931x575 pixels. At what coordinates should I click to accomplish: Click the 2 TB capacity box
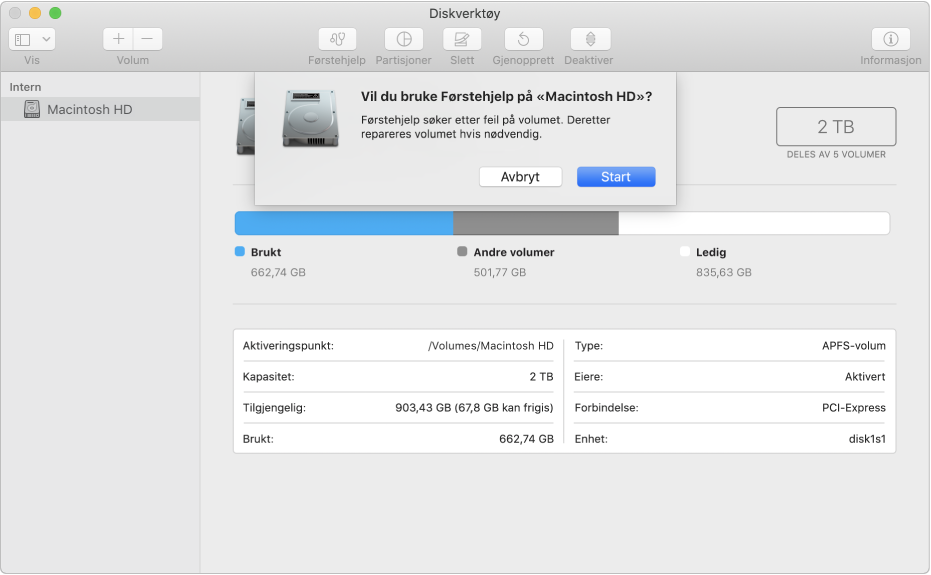tap(836, 127)
